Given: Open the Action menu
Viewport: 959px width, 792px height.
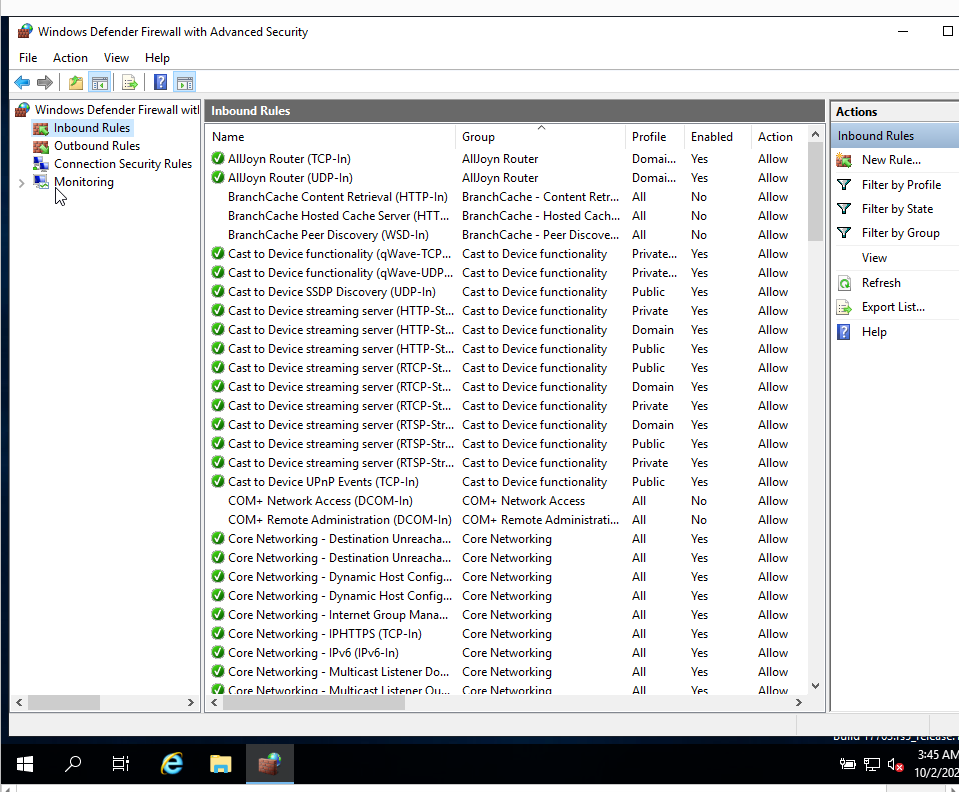Looking at the screenshot, I should coord(70,58).
